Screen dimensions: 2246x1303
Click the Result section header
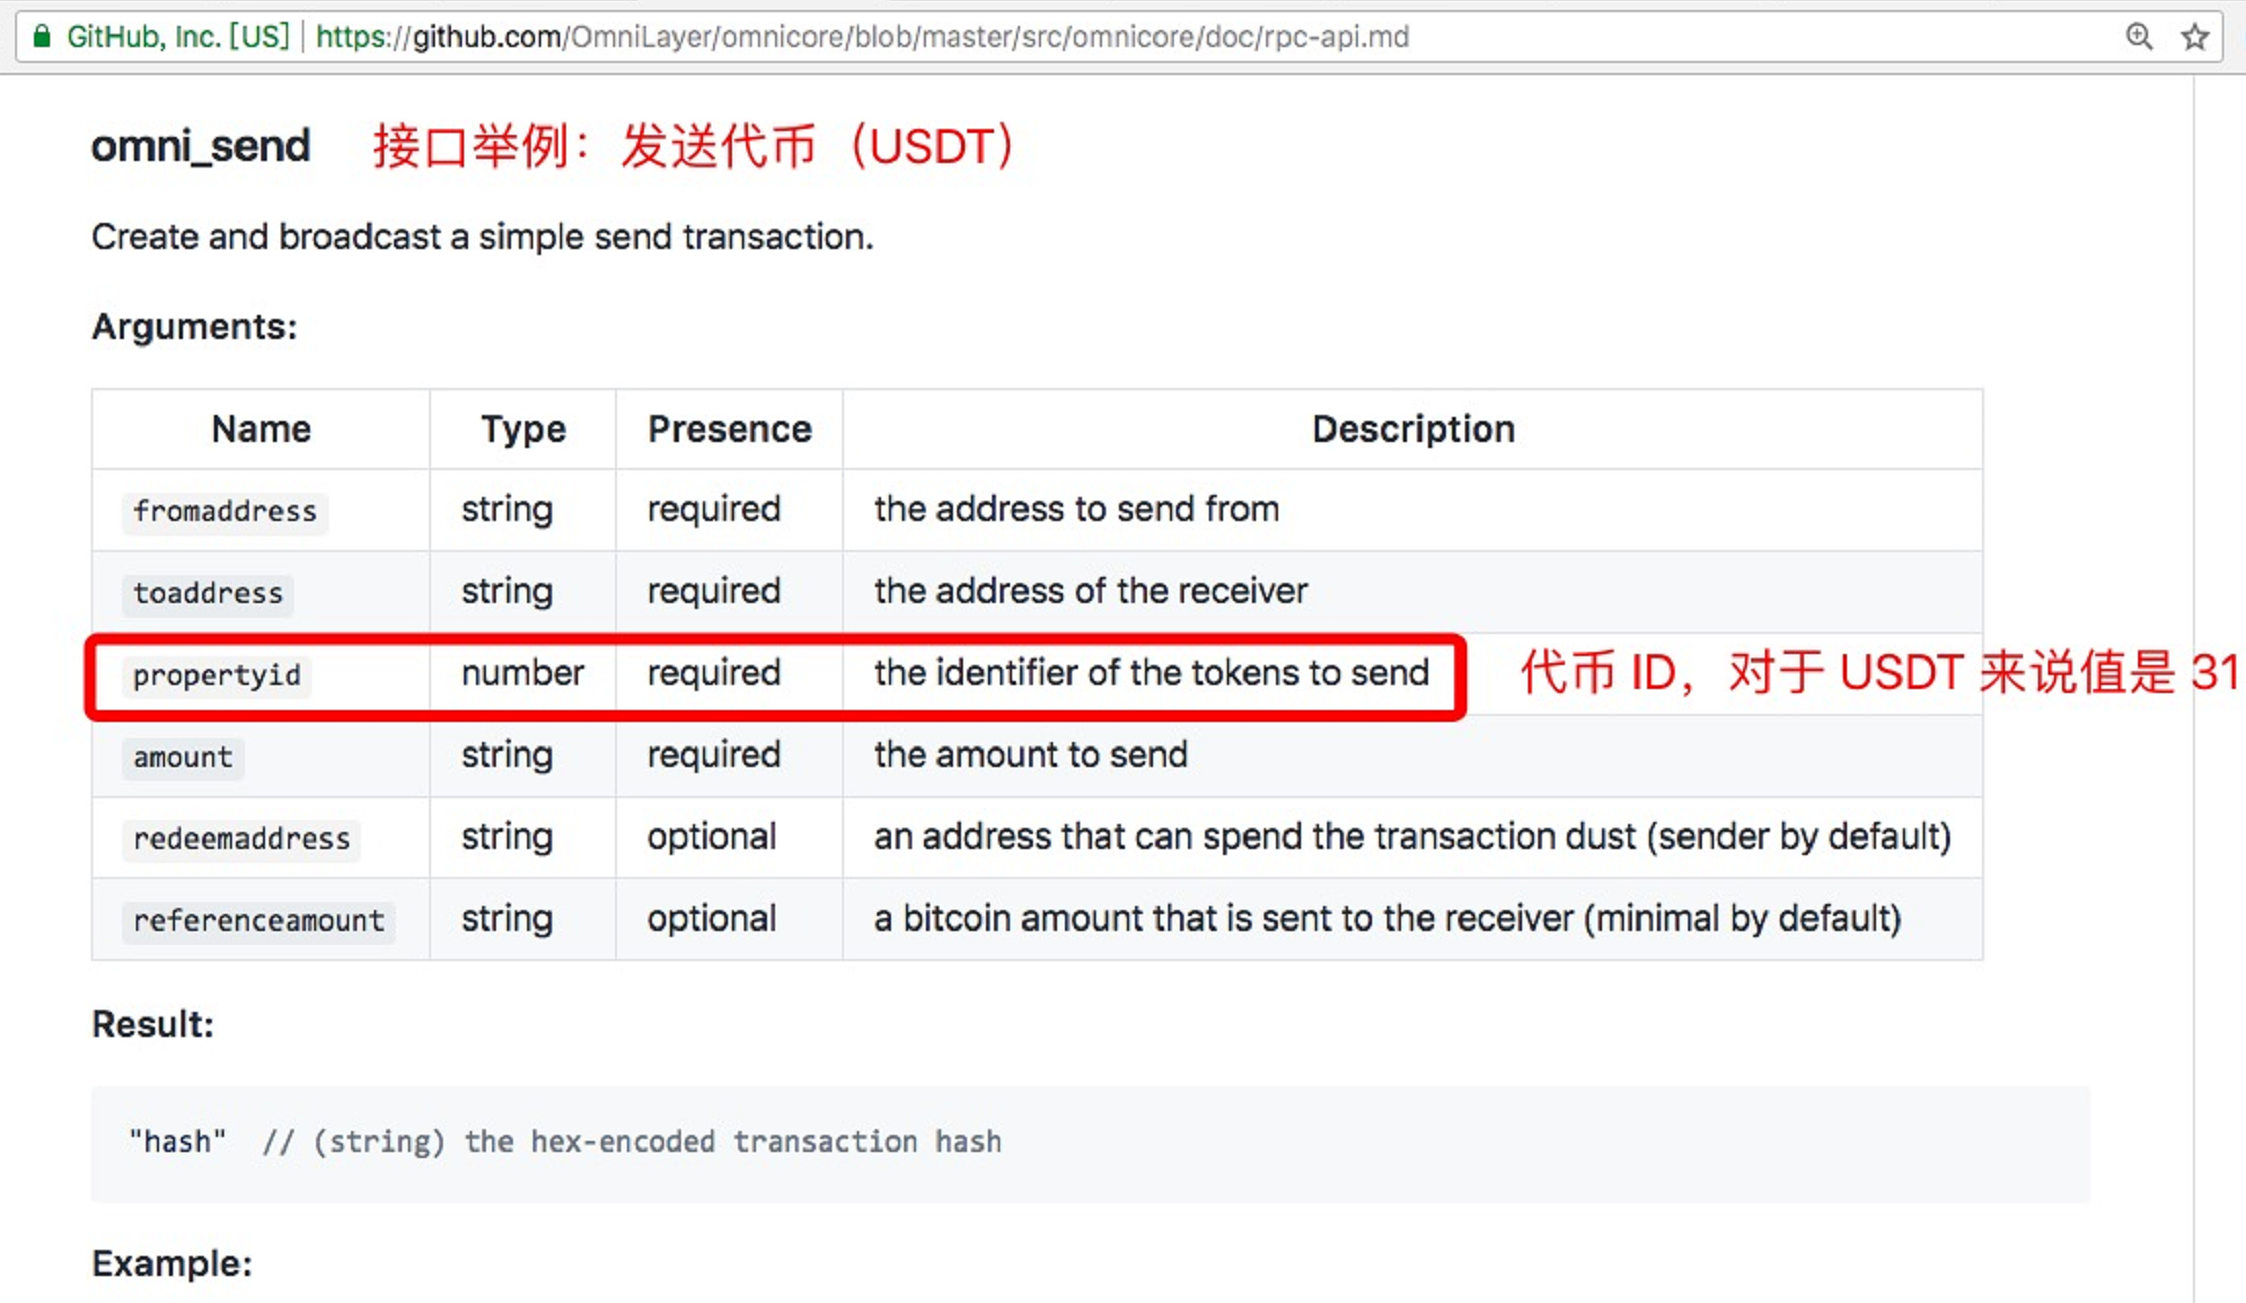click(152, 1022)
